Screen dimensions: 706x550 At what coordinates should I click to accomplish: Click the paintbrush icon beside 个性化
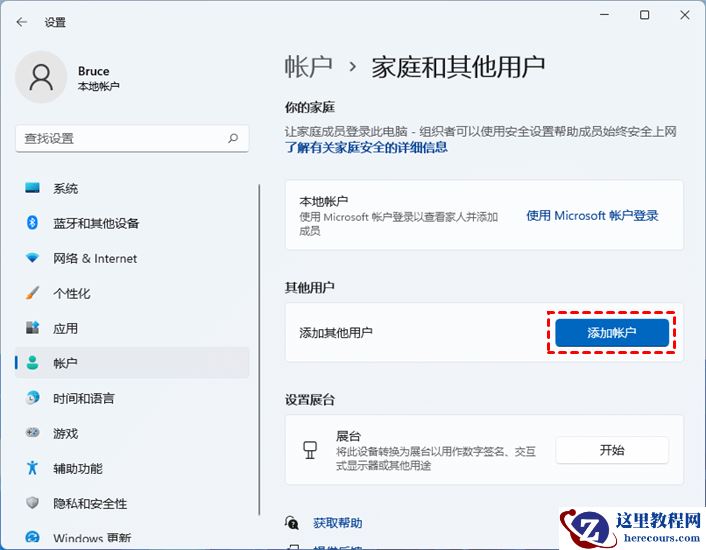coord(32,293)
